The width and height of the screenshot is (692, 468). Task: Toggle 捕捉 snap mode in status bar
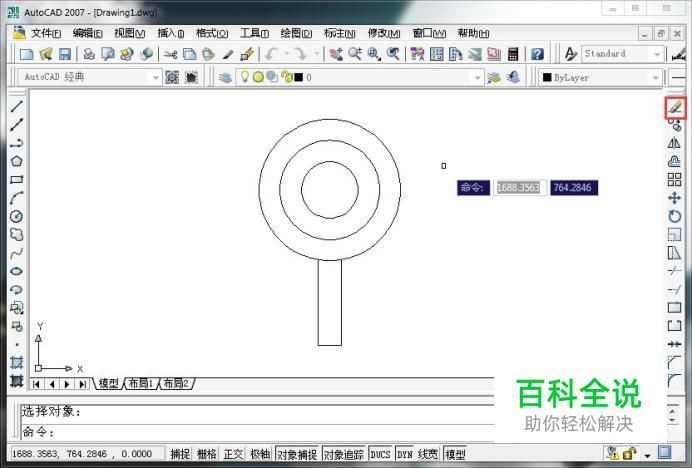(180, 454)
